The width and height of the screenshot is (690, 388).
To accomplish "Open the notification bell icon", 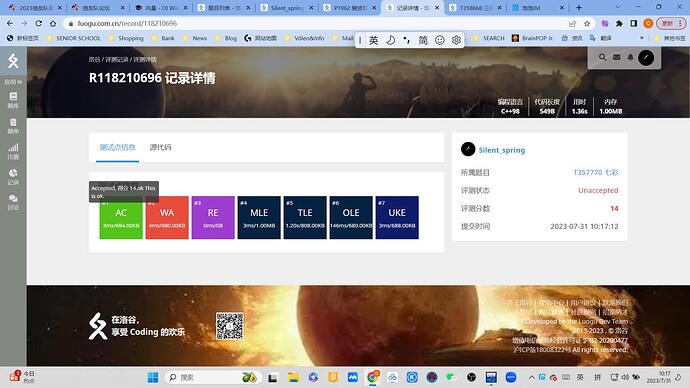I will coord(631,57).
